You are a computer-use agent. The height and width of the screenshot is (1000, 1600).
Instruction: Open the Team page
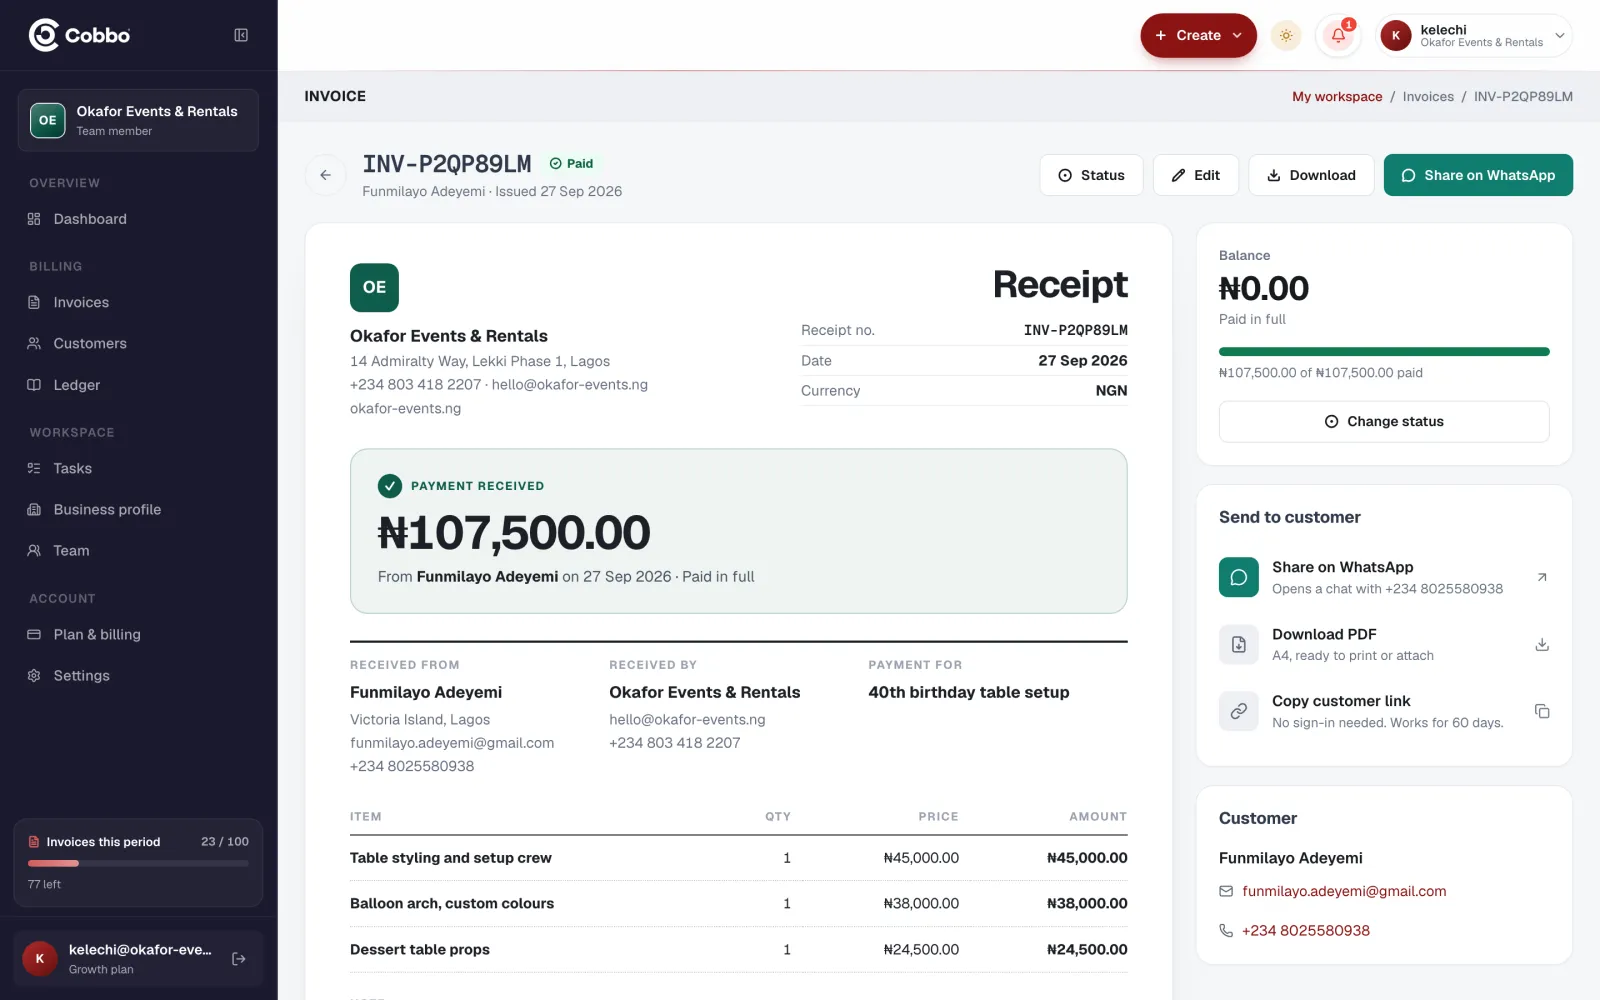coord(138,550)
